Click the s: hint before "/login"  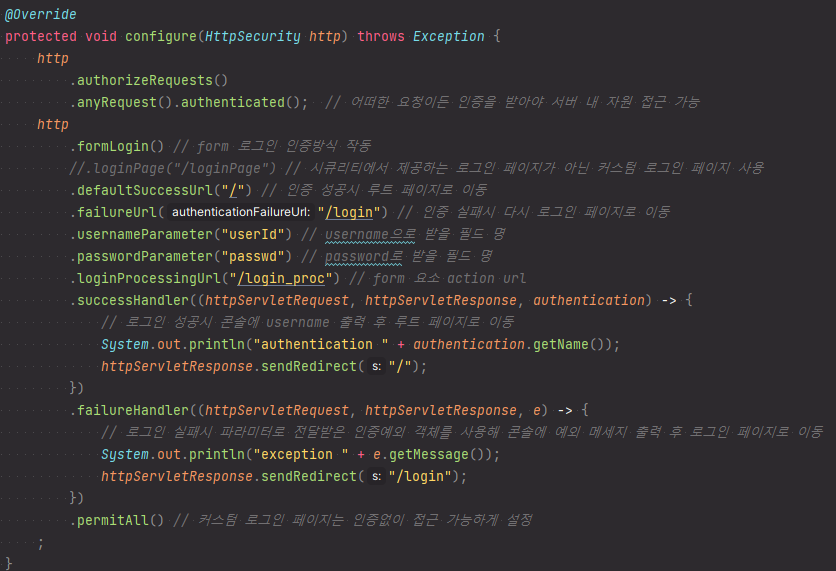376,476
